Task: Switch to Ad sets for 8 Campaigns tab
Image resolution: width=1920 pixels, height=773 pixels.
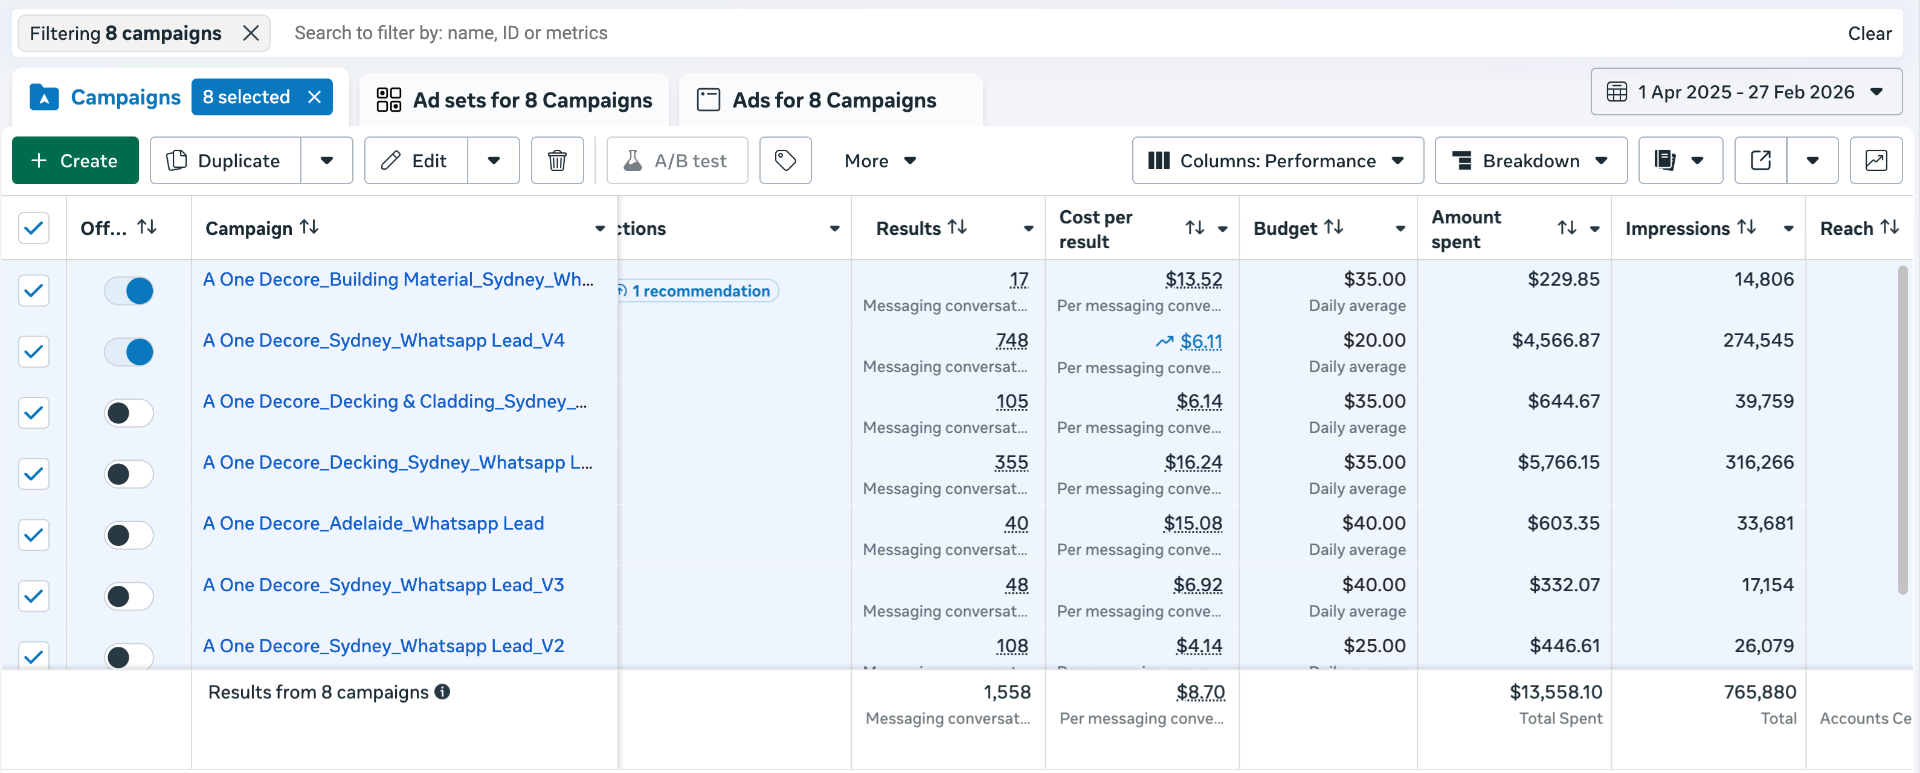Action: [514, 100]
